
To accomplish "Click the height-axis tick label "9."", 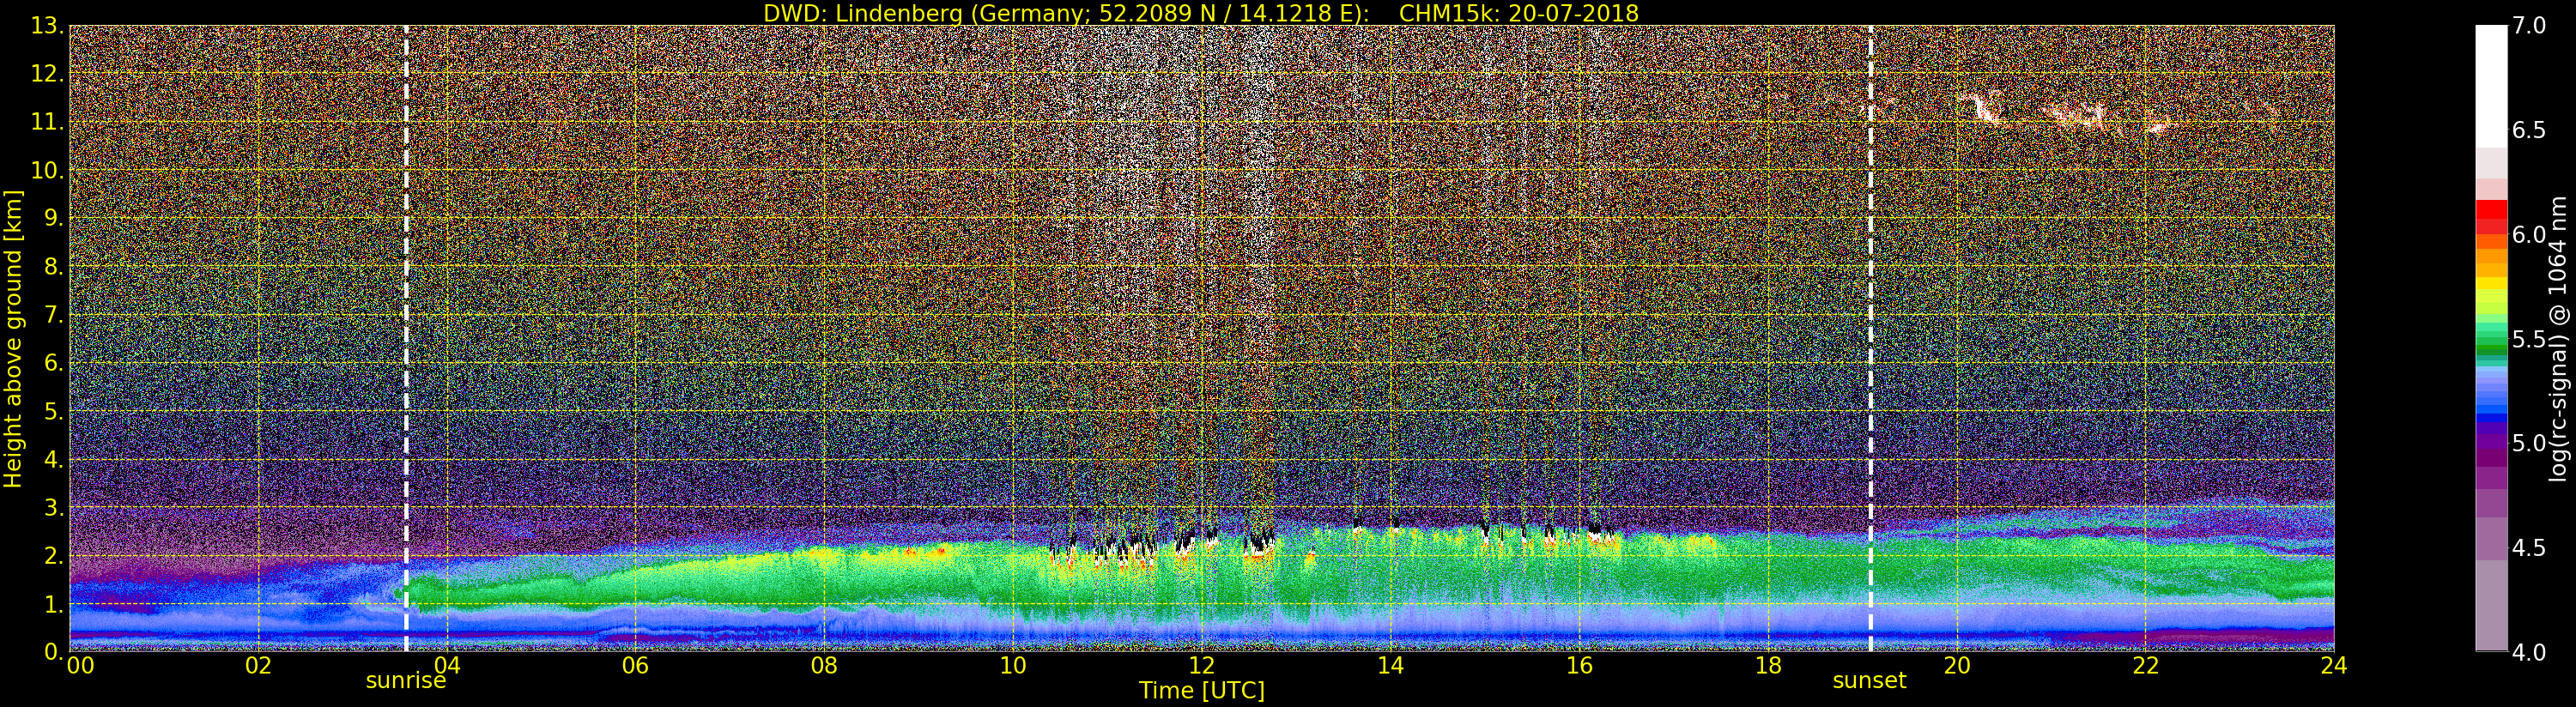I will tap(54, 218).
